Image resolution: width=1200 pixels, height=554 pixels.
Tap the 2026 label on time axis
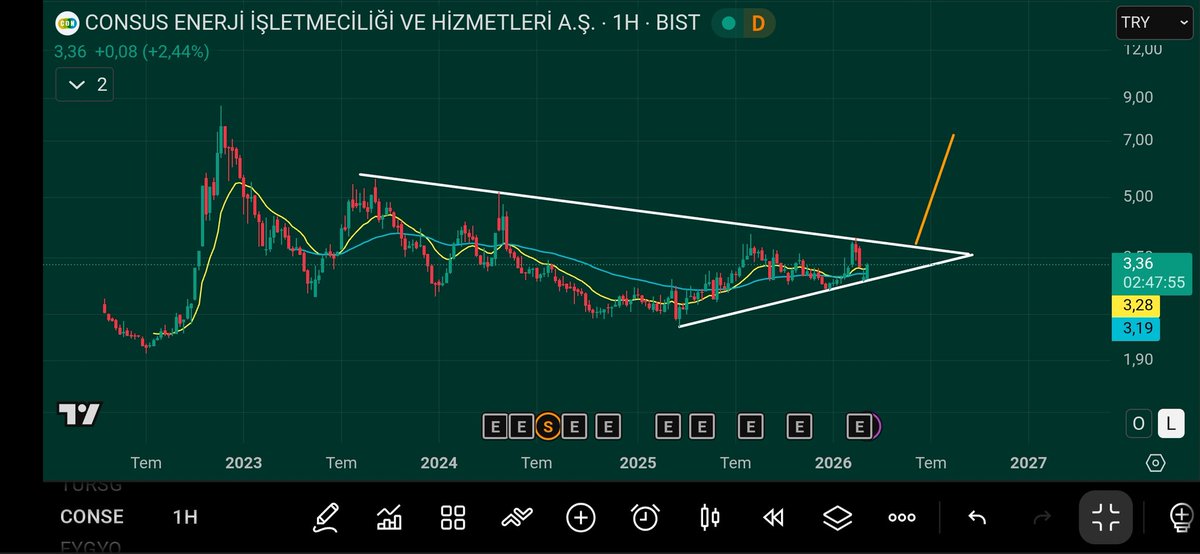(x=833, y=463)
